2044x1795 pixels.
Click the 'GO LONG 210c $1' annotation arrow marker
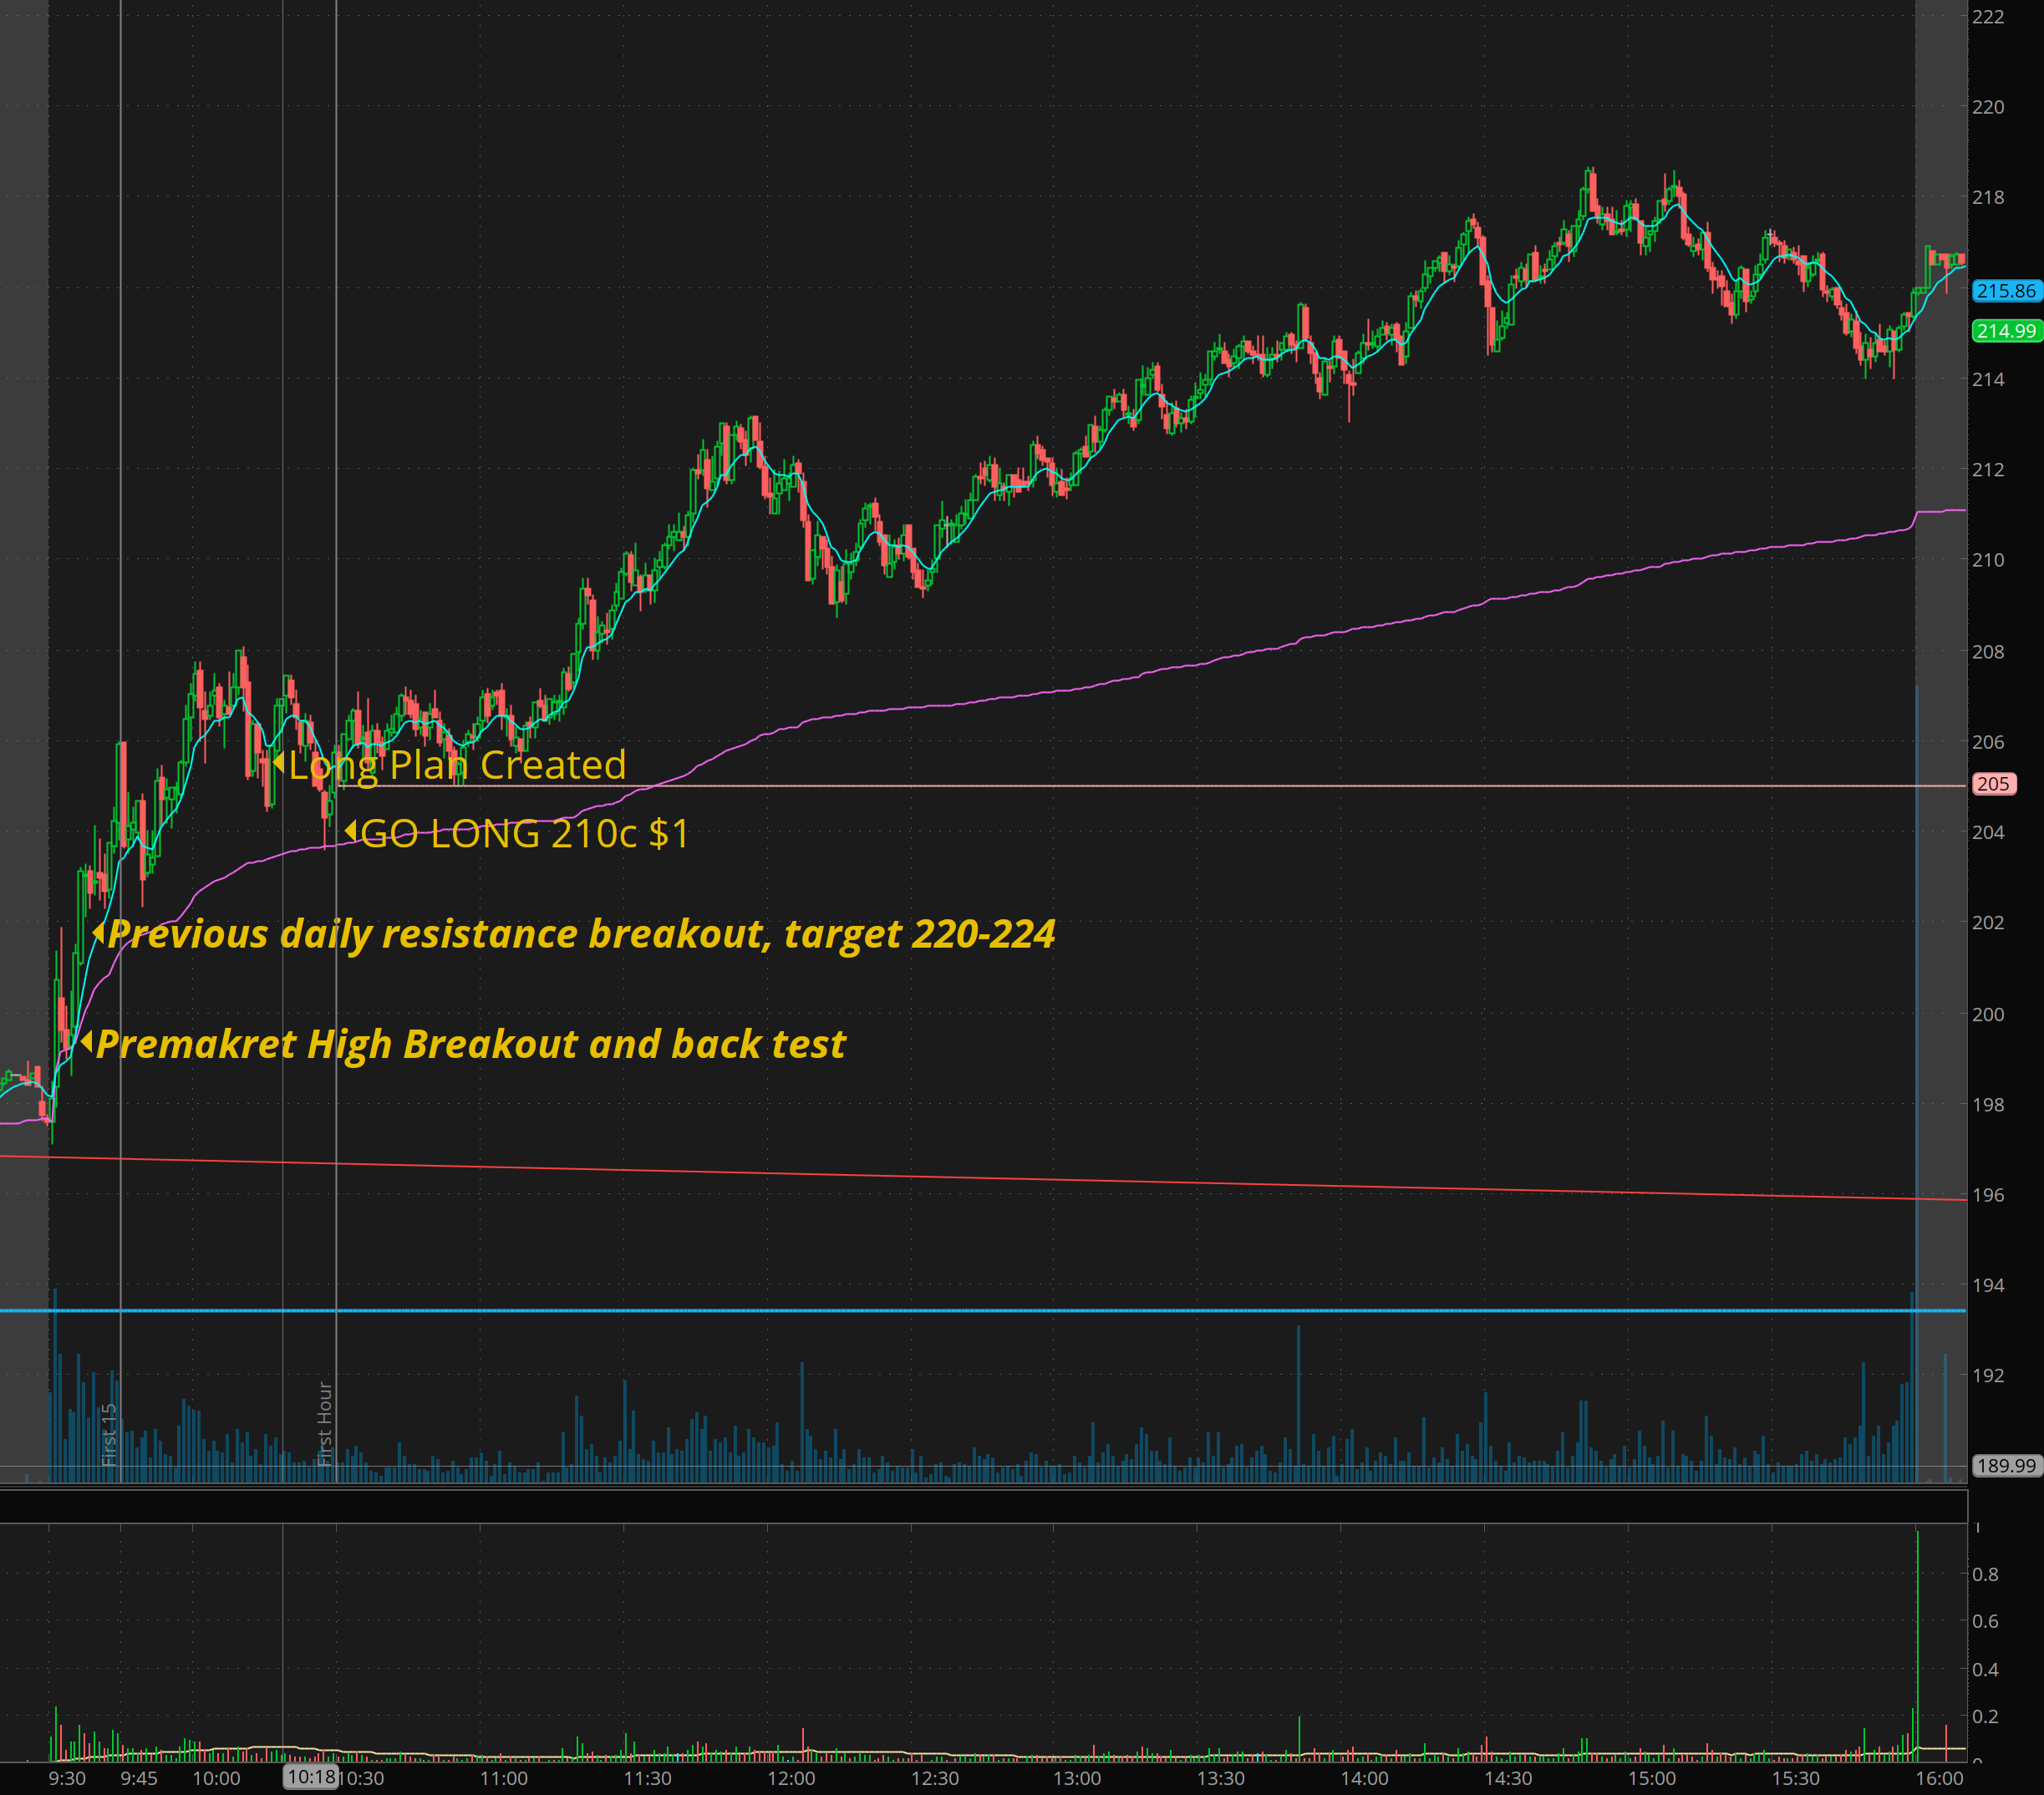[351, 831]
